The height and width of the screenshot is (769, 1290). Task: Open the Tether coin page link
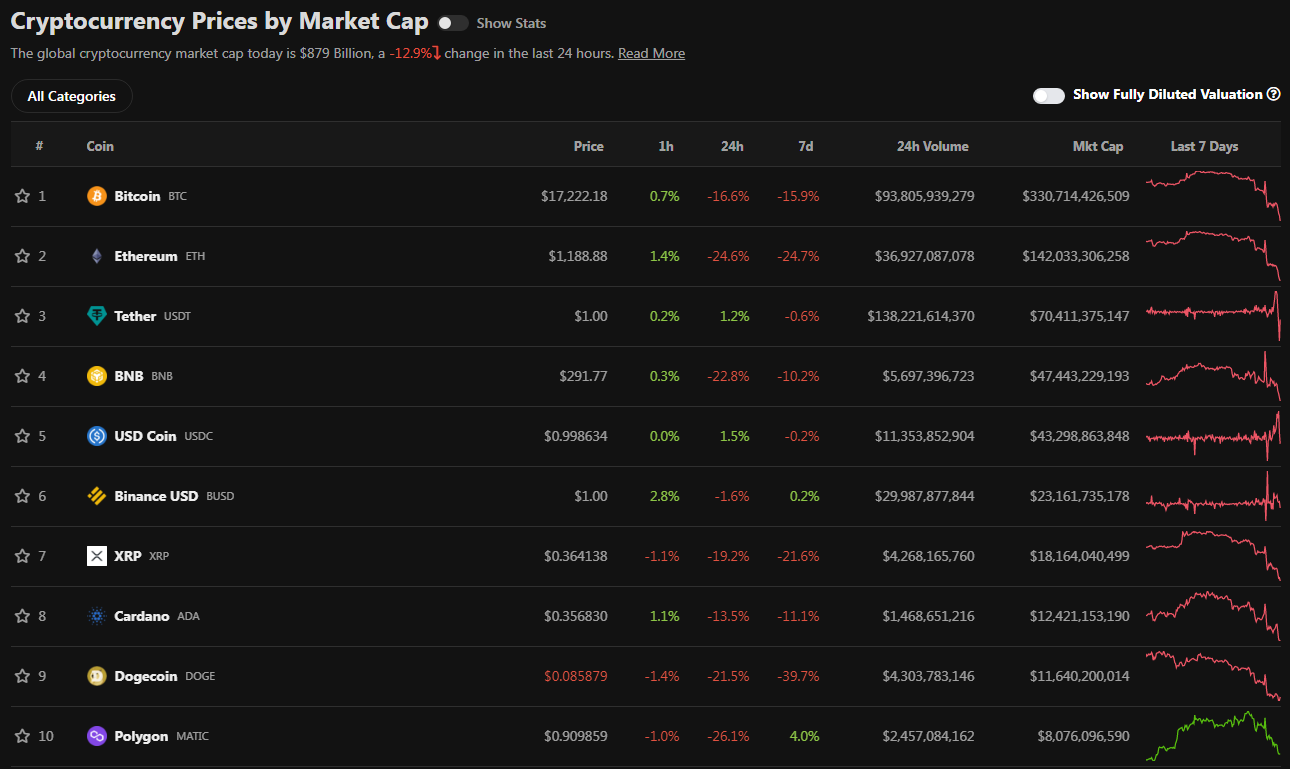pos(135,316)
